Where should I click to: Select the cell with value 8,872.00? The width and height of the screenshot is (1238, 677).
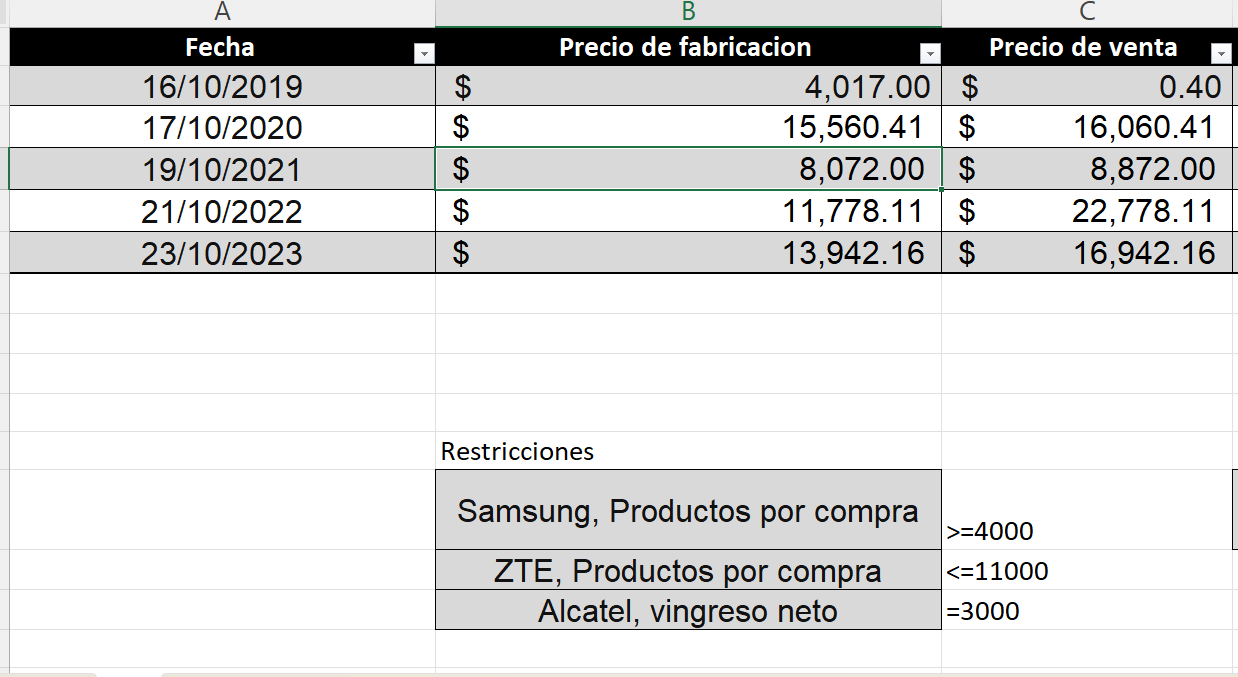point(1089,169)
